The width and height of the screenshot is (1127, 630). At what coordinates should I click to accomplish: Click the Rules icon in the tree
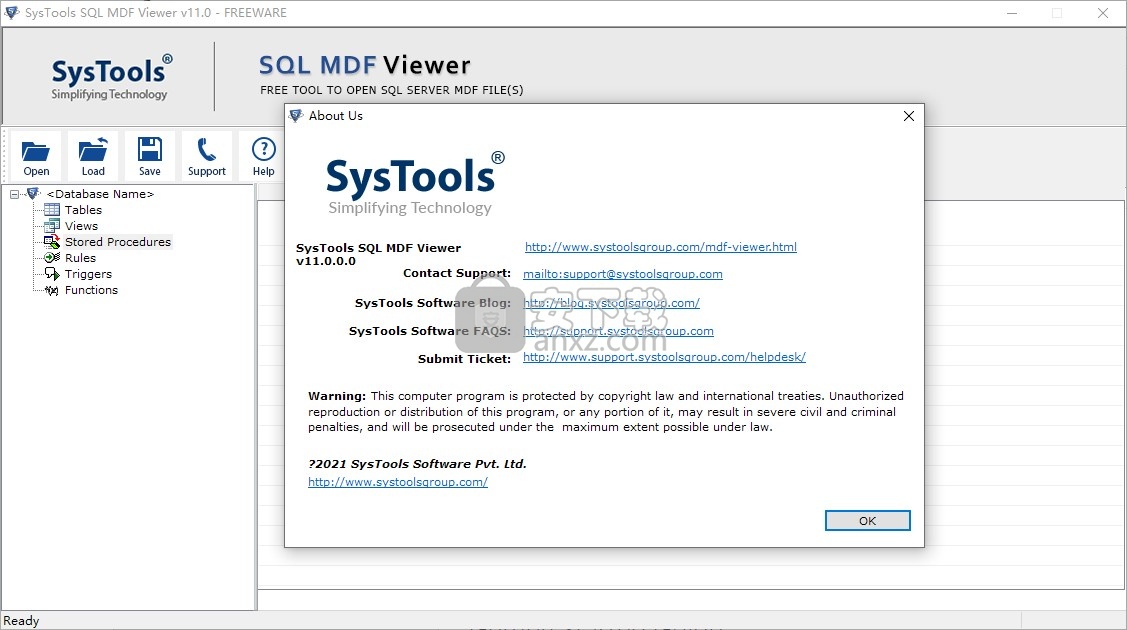[52, 258]
